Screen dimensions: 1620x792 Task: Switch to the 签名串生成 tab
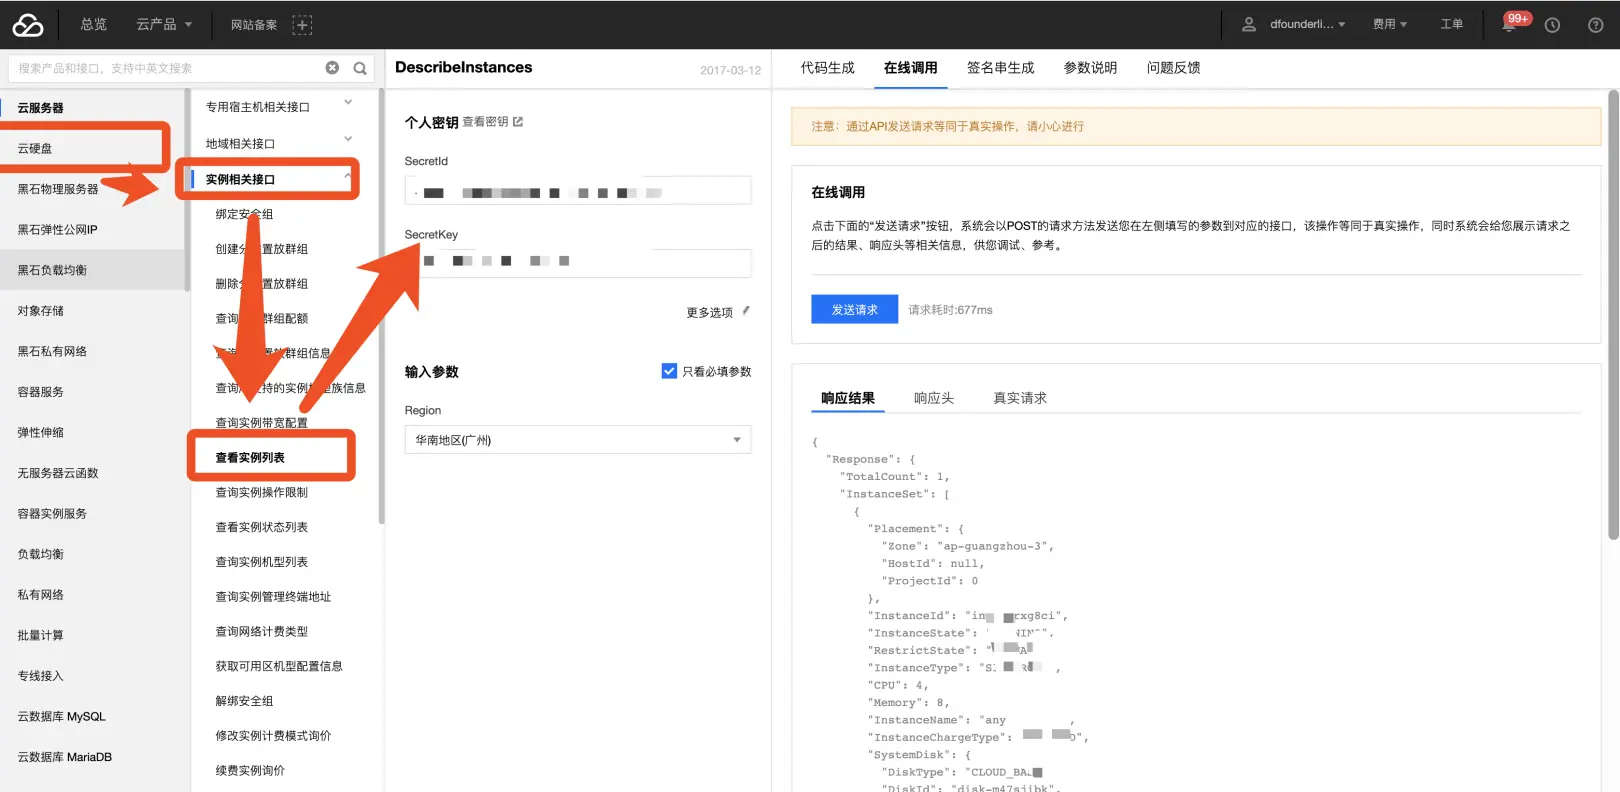point(1000,68)
